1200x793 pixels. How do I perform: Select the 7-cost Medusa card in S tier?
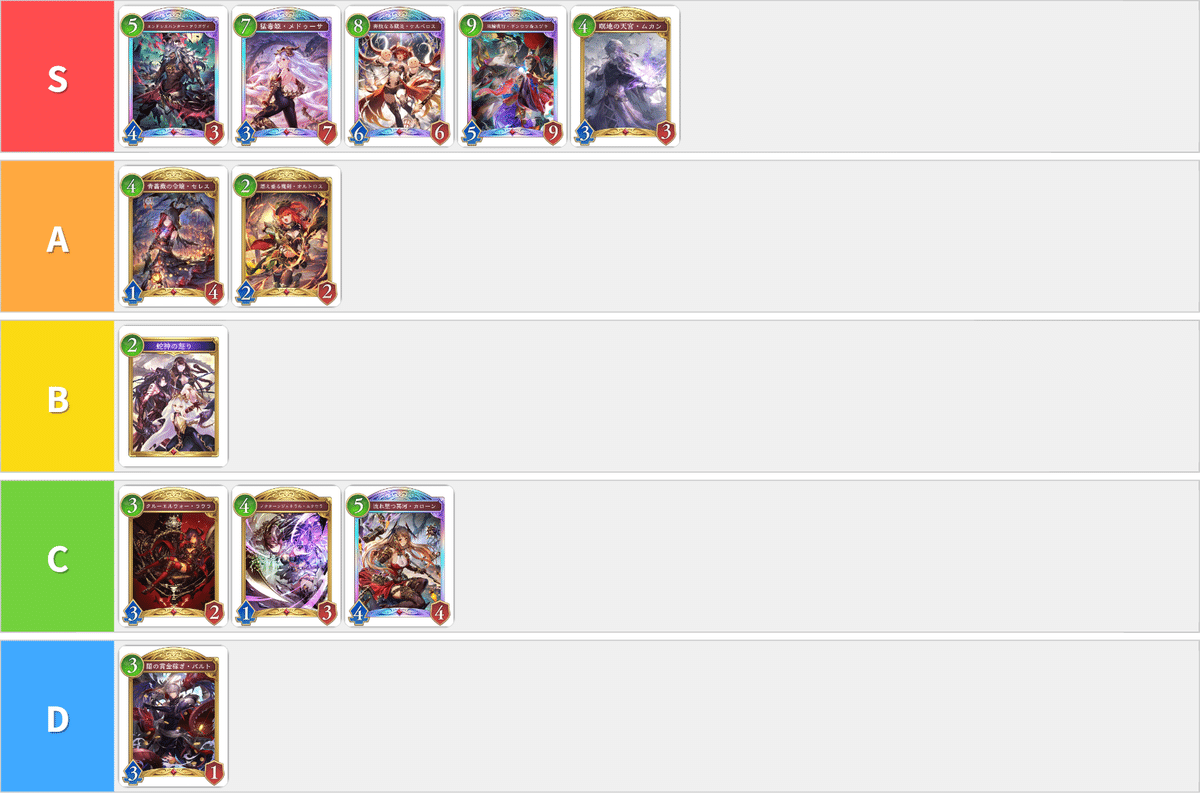286,77
